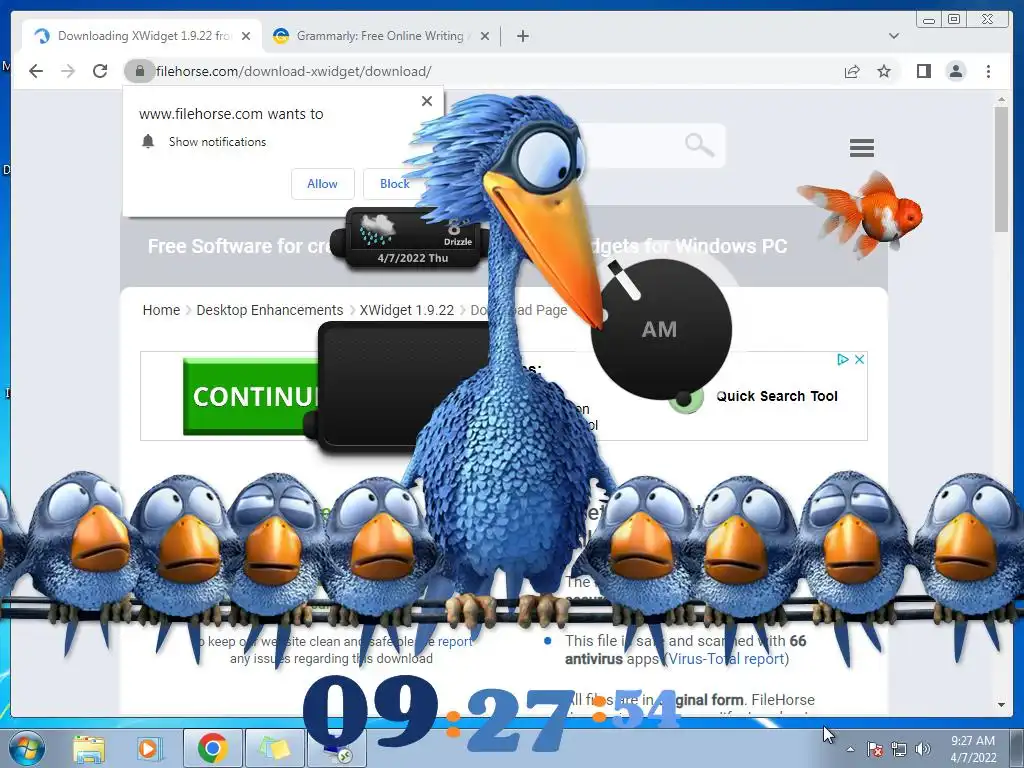Open Windows Explorer from the taskbar

89,749
